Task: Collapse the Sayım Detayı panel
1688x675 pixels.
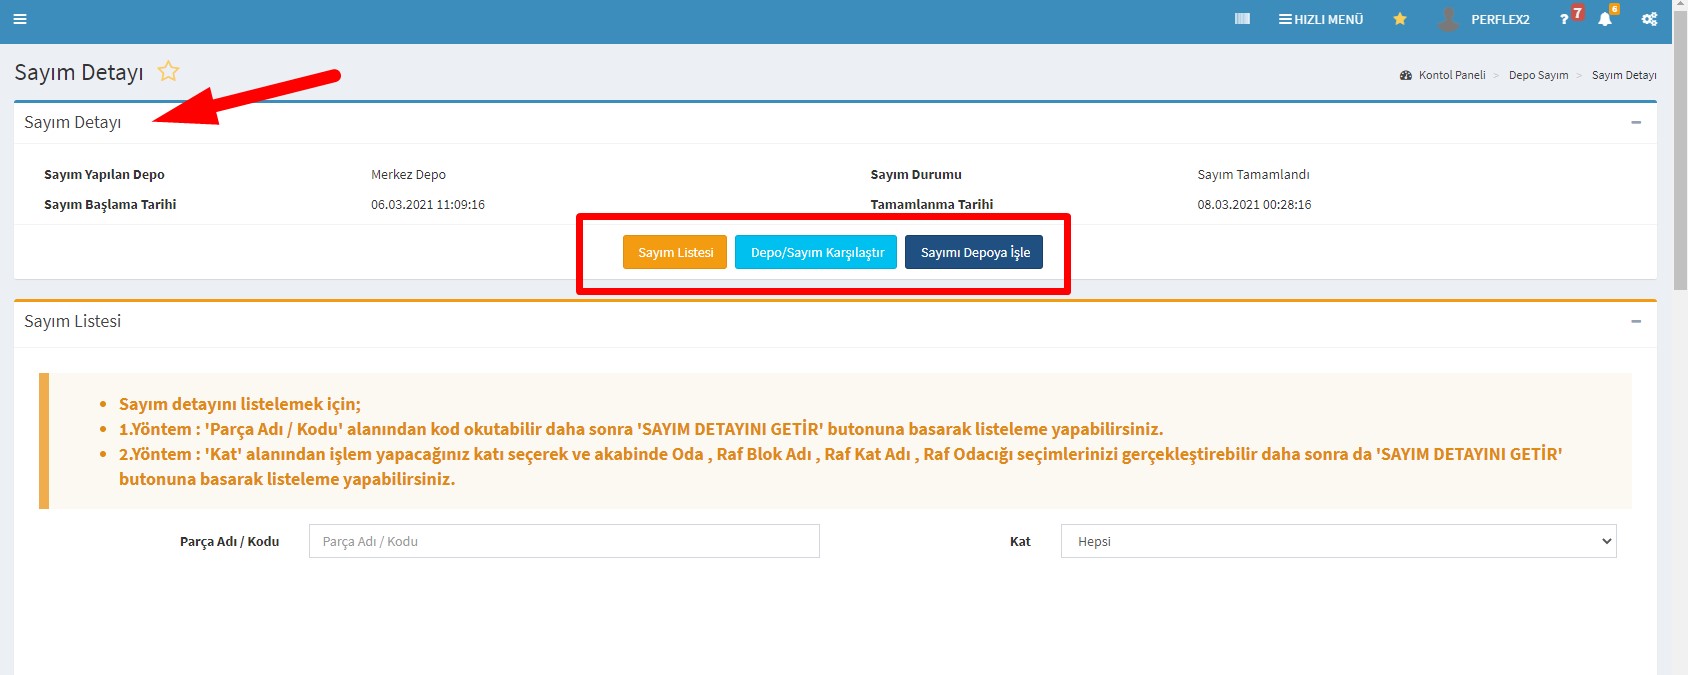Action: tap(1636, 122)
